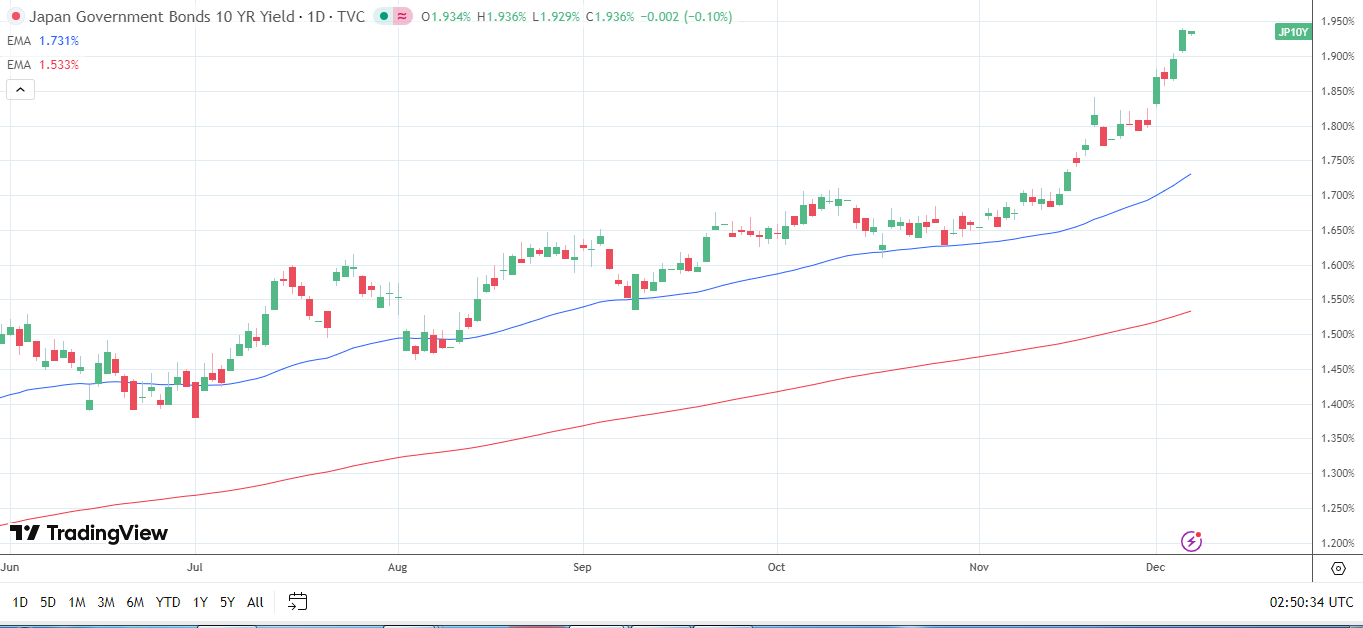
Task: Collapse the indicator legend with chevron
Action: point(20,90)
